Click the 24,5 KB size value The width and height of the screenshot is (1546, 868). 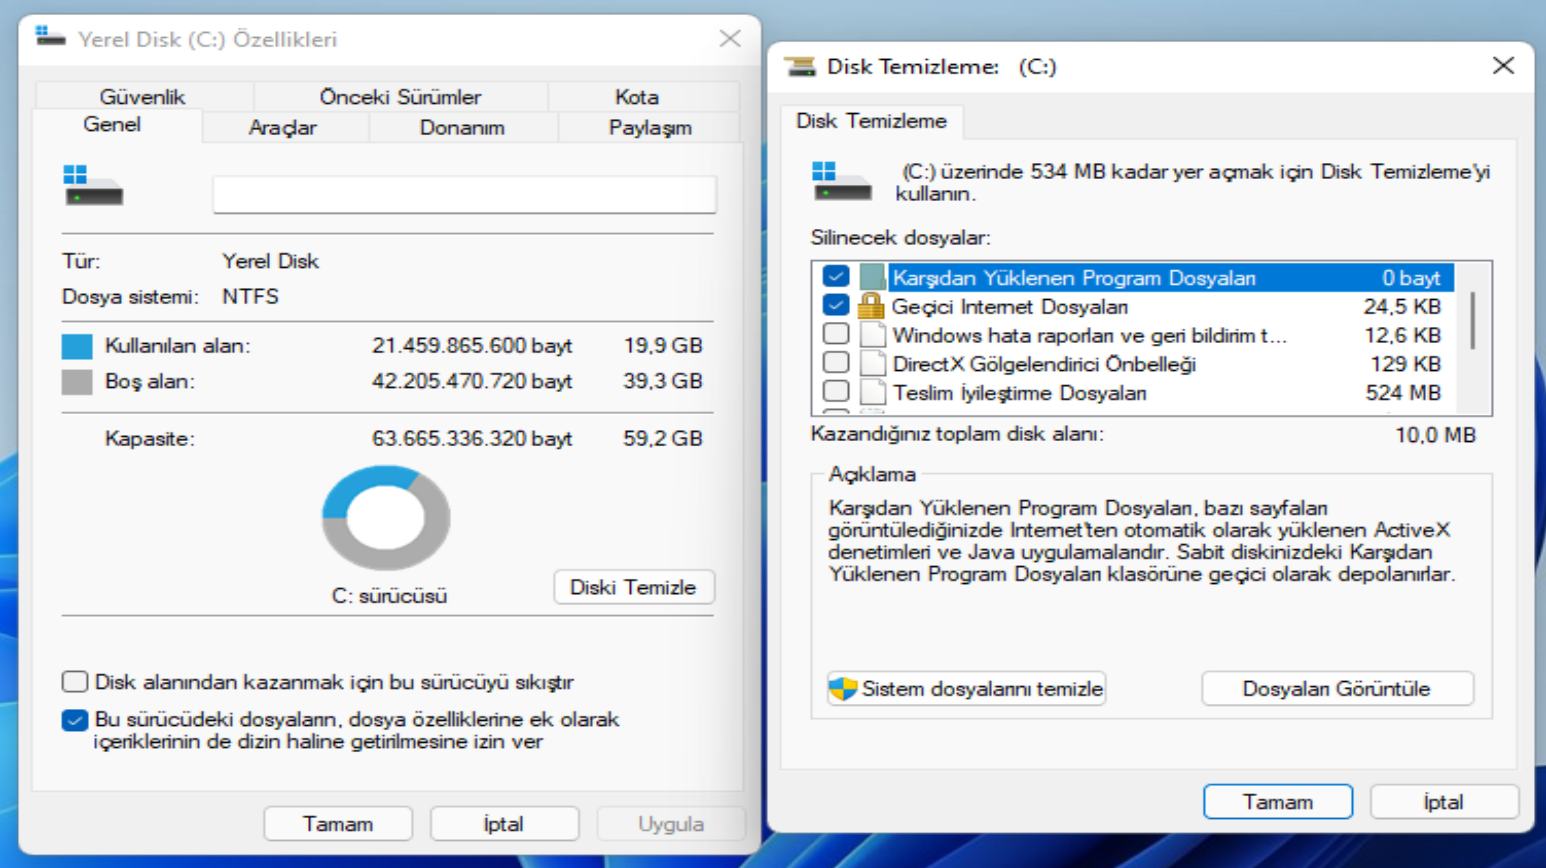point(1402,307)
